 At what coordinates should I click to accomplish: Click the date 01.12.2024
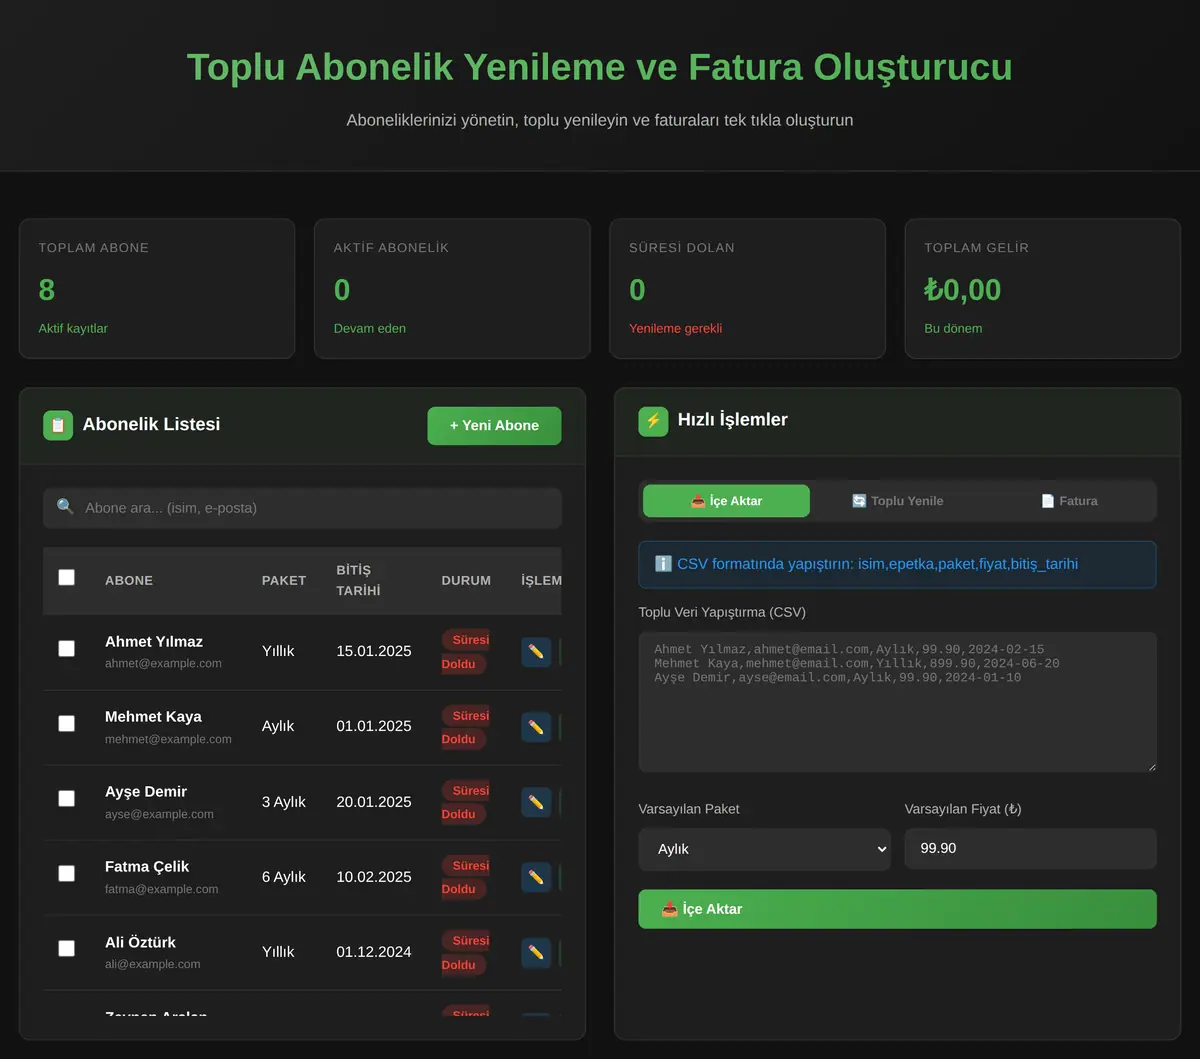tap(374, 952)
